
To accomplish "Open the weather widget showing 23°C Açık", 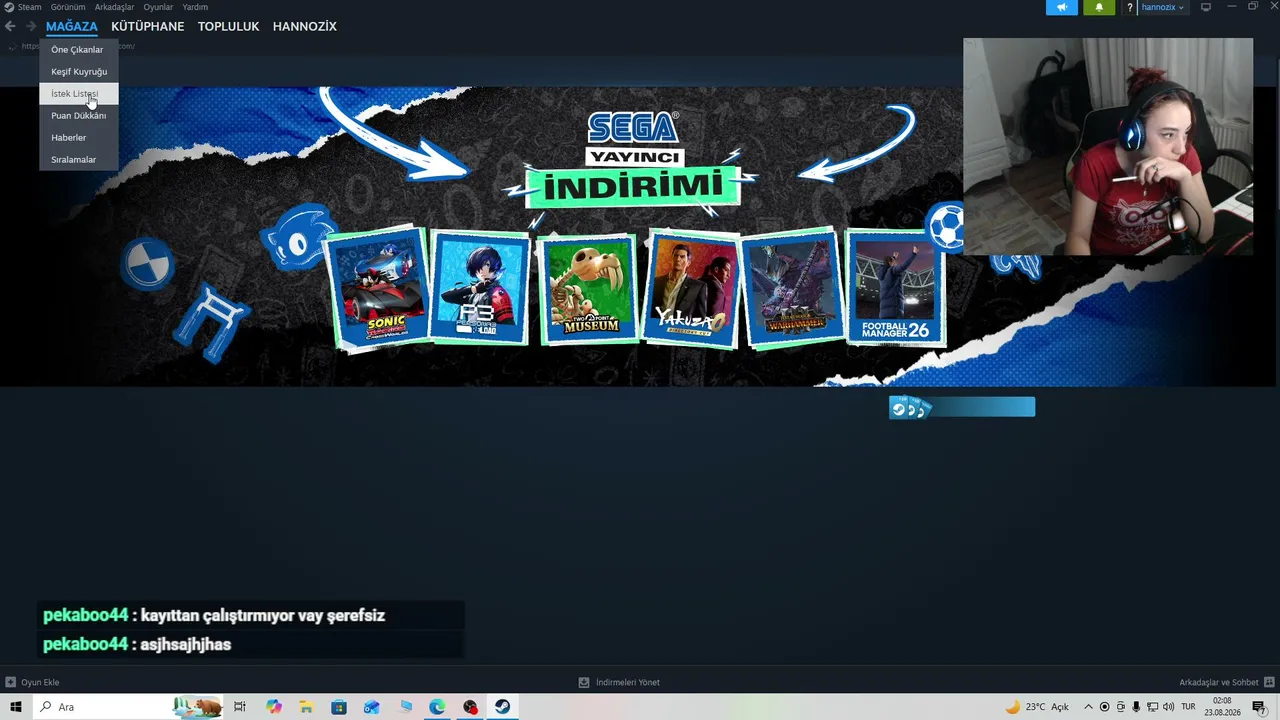I will [1037, 707].
